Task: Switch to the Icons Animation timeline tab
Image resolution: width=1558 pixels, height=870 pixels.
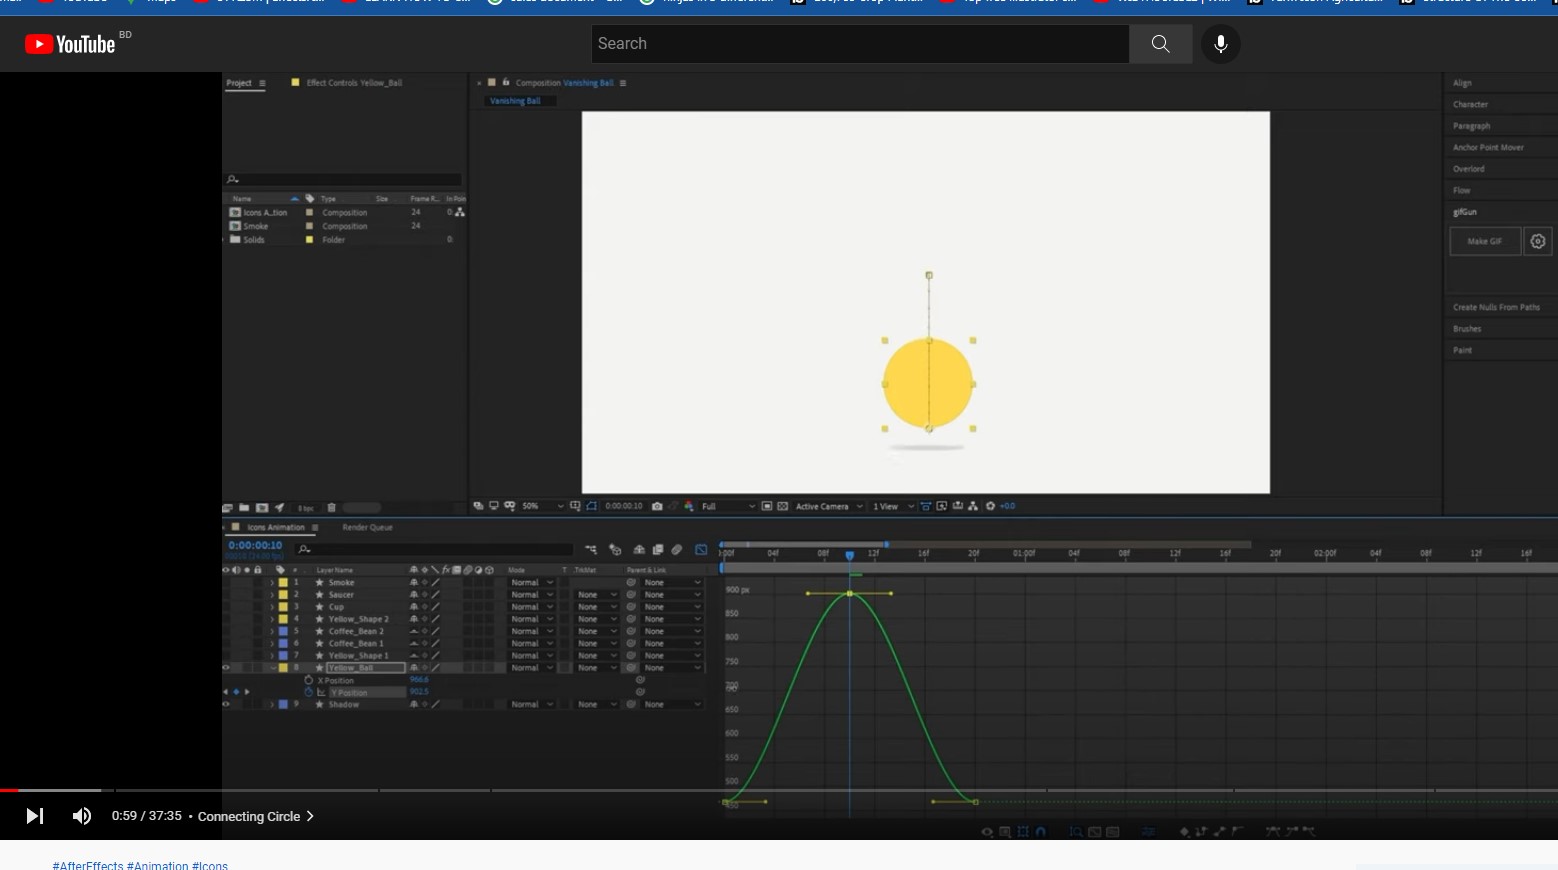Action: click(275, 527)
